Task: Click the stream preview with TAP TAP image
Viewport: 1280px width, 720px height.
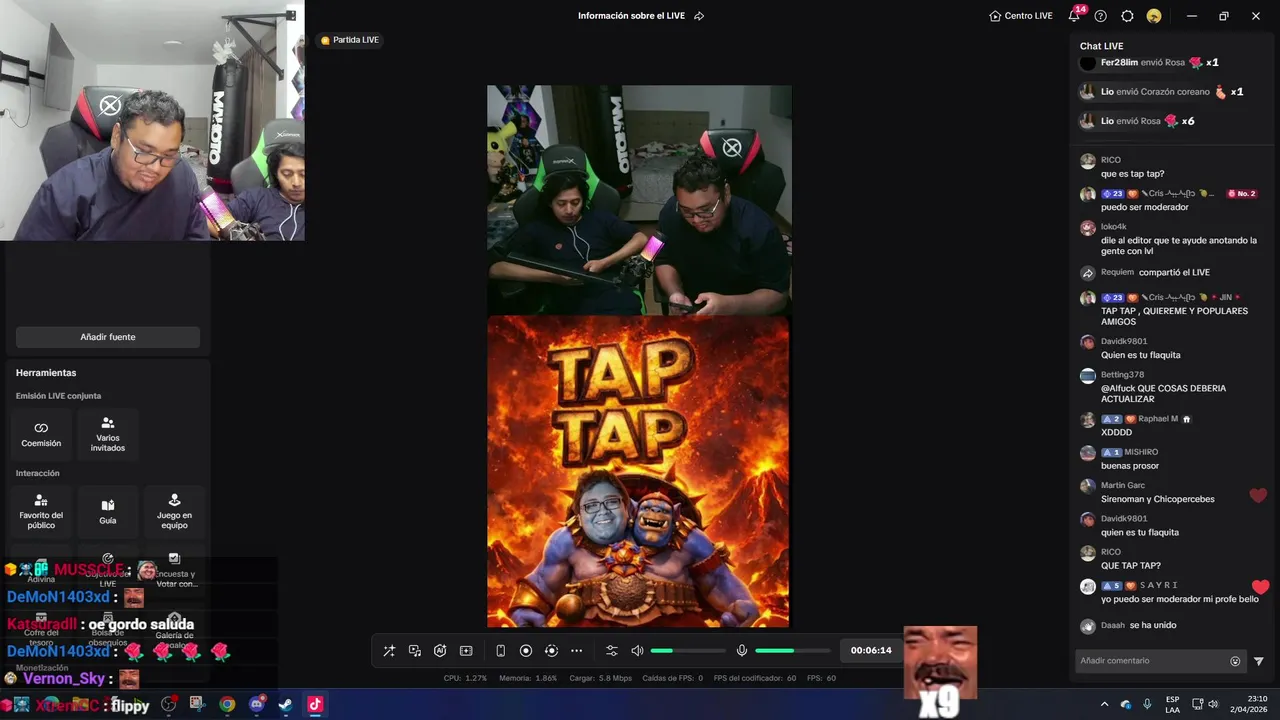Action: point(638,472)
